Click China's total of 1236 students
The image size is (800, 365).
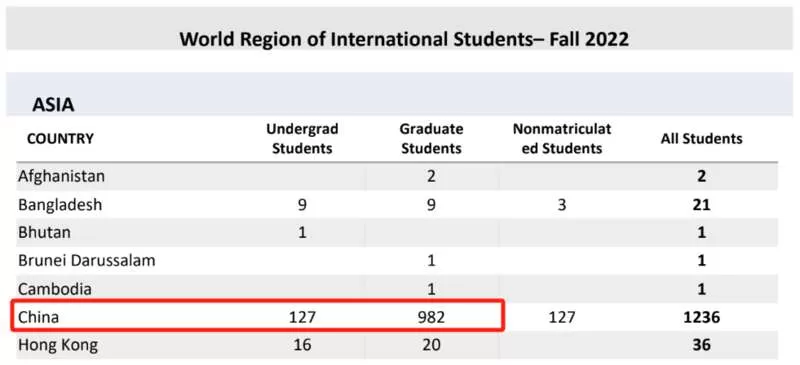[702, 318]
